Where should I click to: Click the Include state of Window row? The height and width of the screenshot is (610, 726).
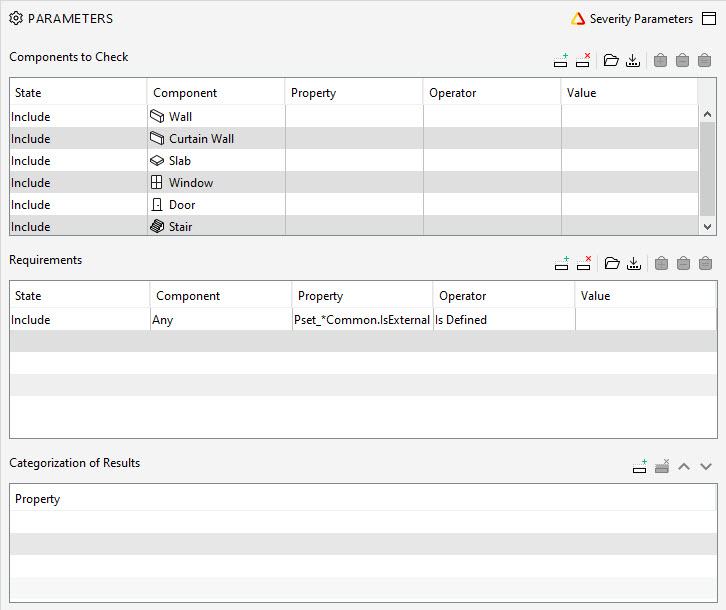pos(78,183)
